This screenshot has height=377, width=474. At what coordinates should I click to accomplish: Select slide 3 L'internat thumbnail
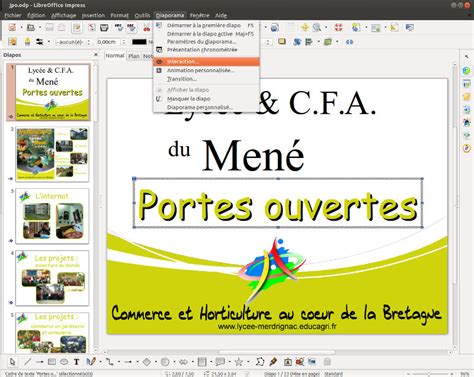[53, 216]
